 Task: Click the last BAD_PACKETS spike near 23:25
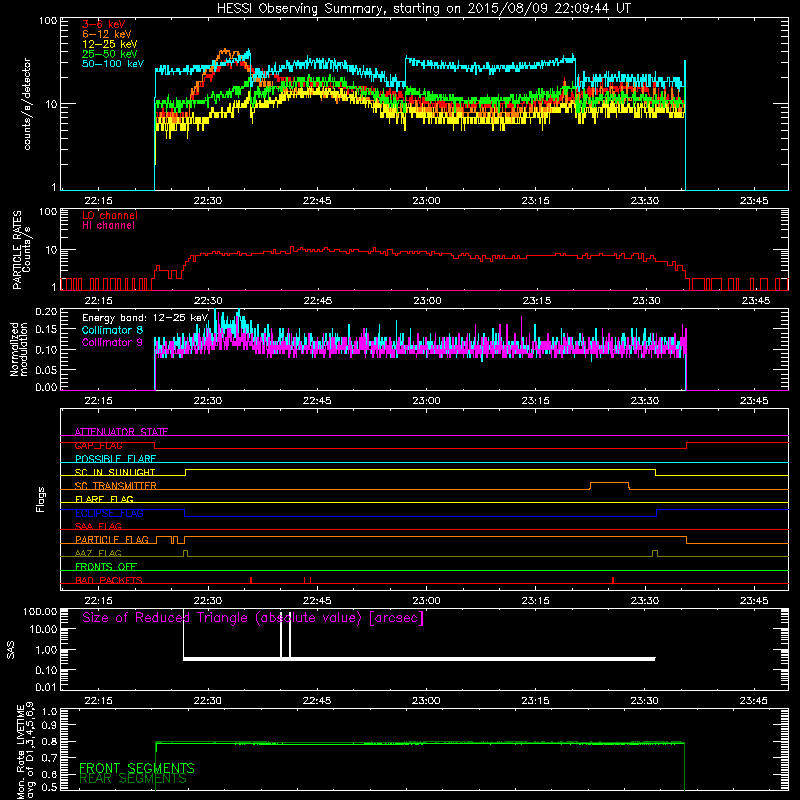tap(613, 580)
